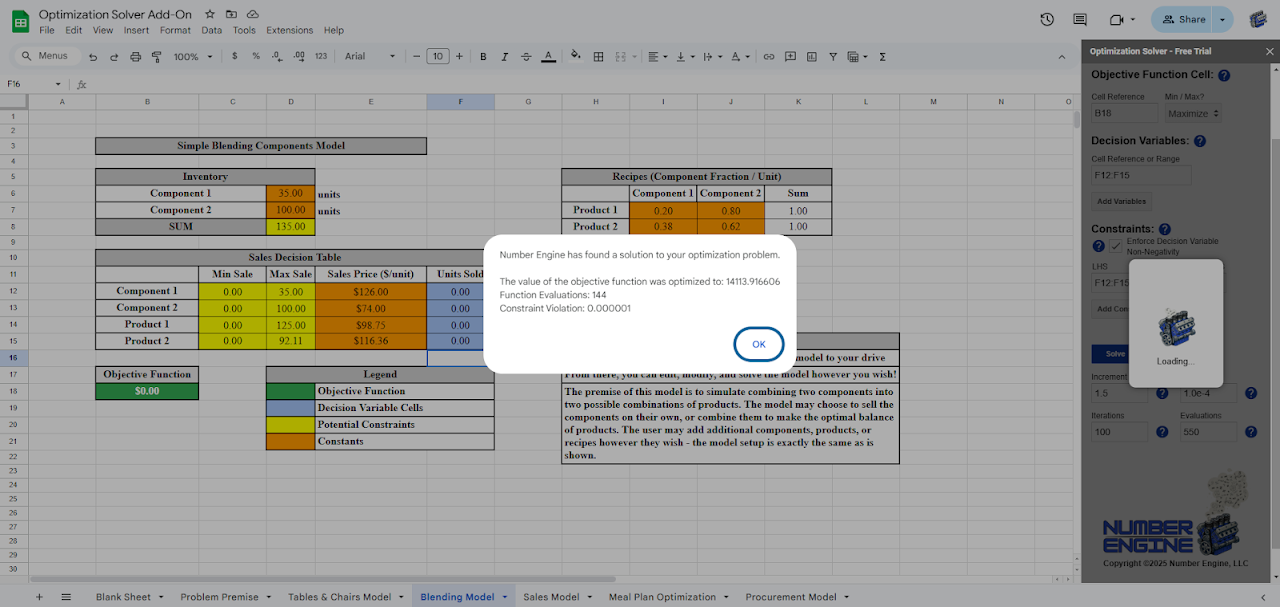The image size is (1280, 607).
Task: Click the Objective cell reference B18 field
Action: click(1125, 114)
